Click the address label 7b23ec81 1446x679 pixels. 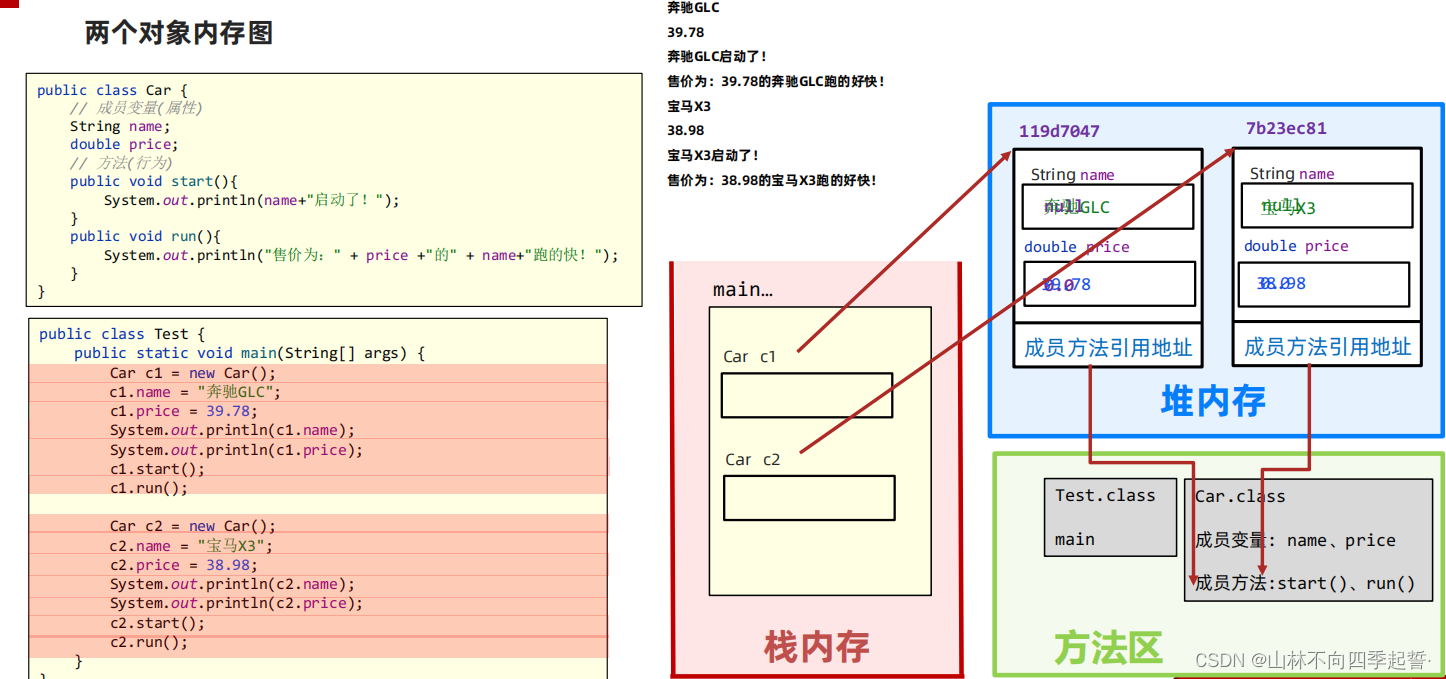[x=1286, y=128]
